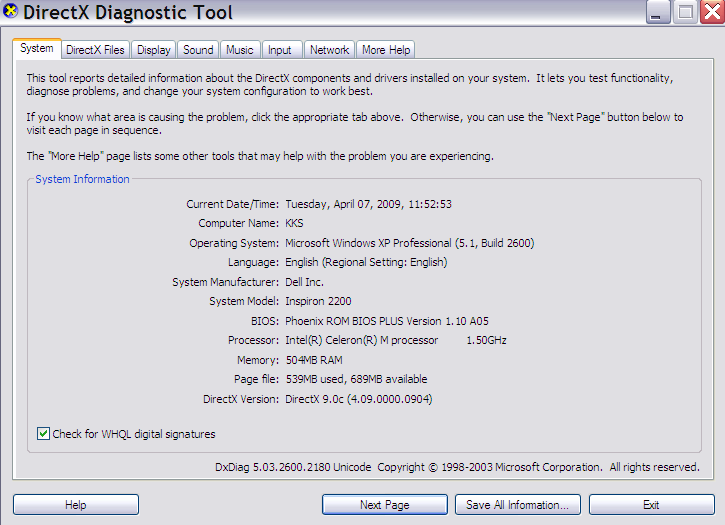View the Network tab

click(329, 50)
